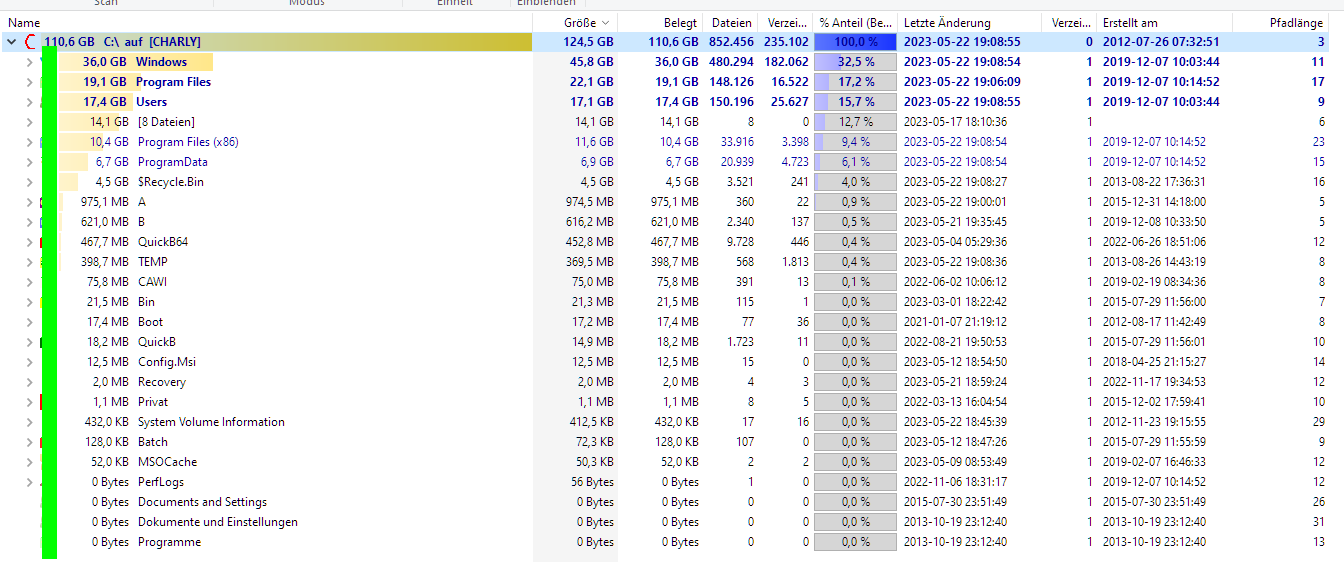
Task: Expand the System Volume Information folder
Action: tap(29, 422)
